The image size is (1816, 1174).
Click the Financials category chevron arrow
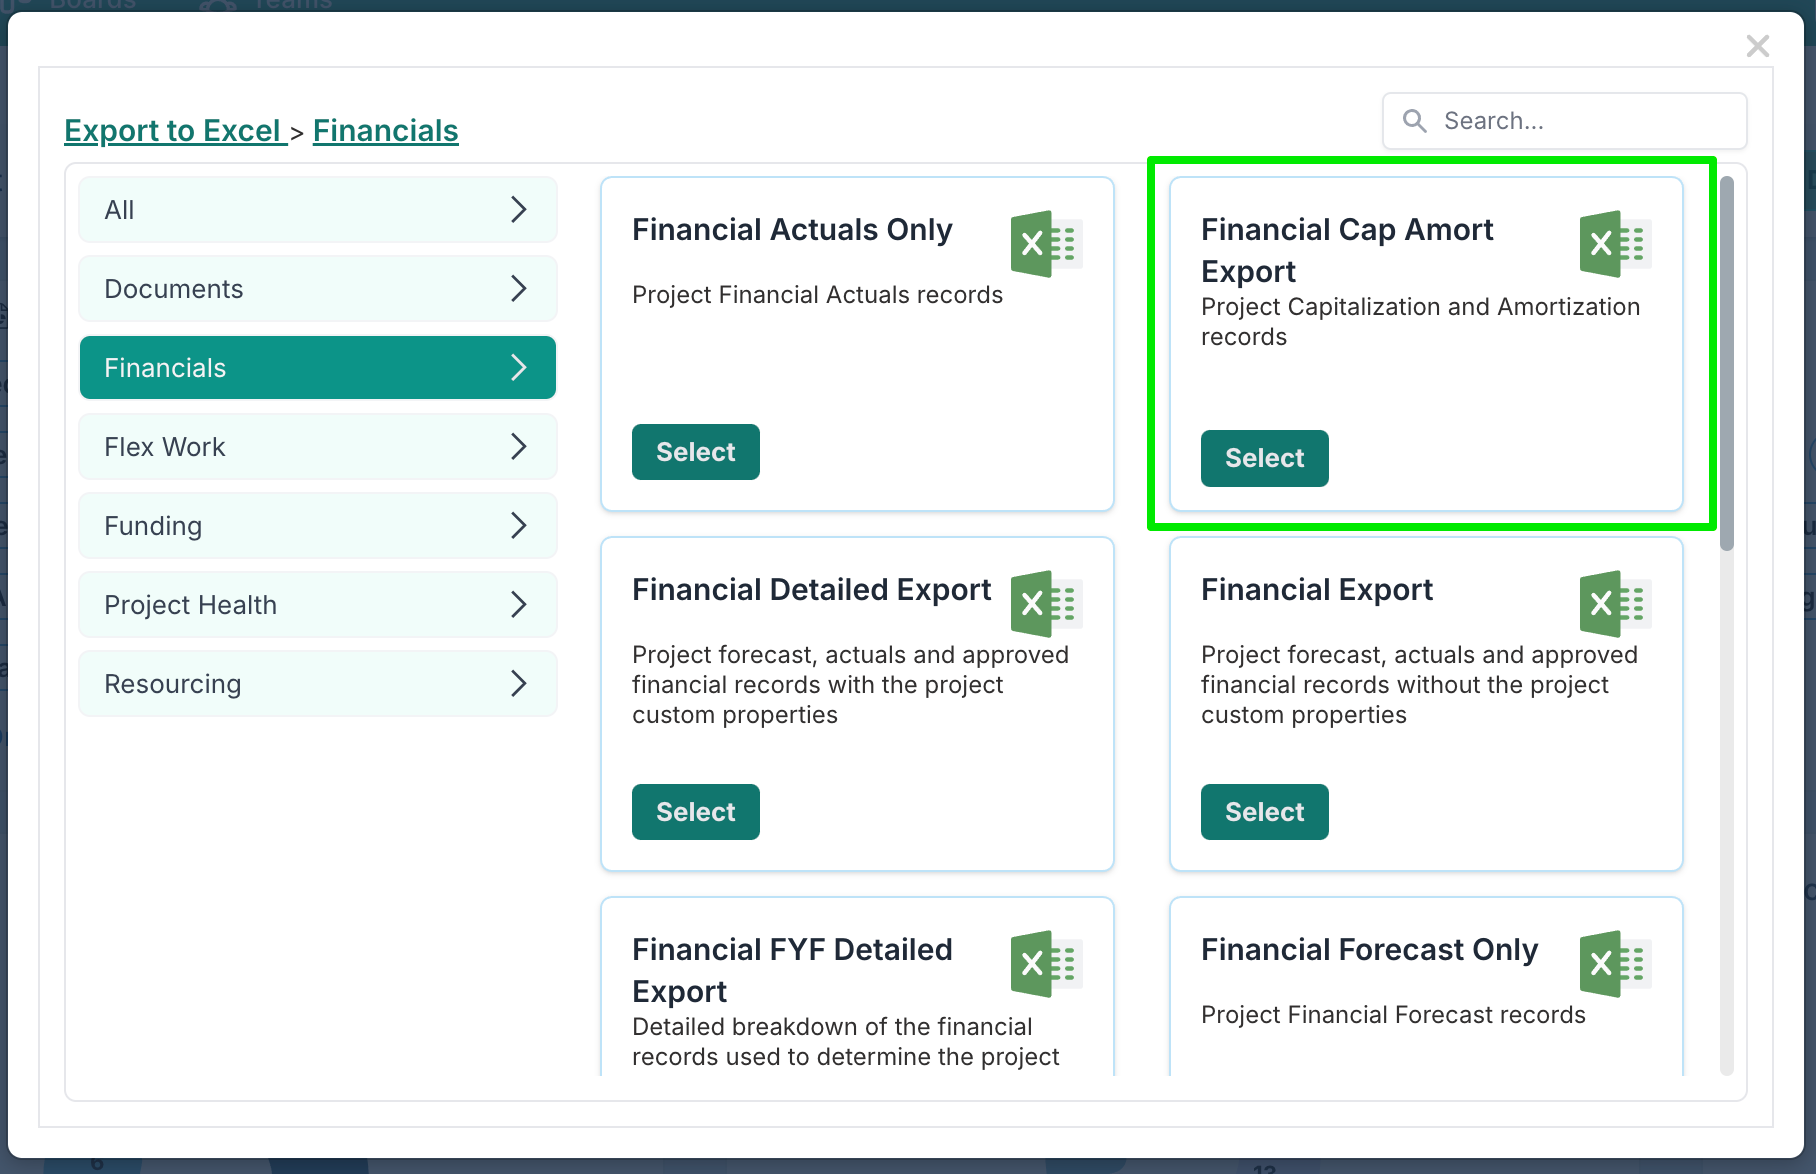[519, 368]
